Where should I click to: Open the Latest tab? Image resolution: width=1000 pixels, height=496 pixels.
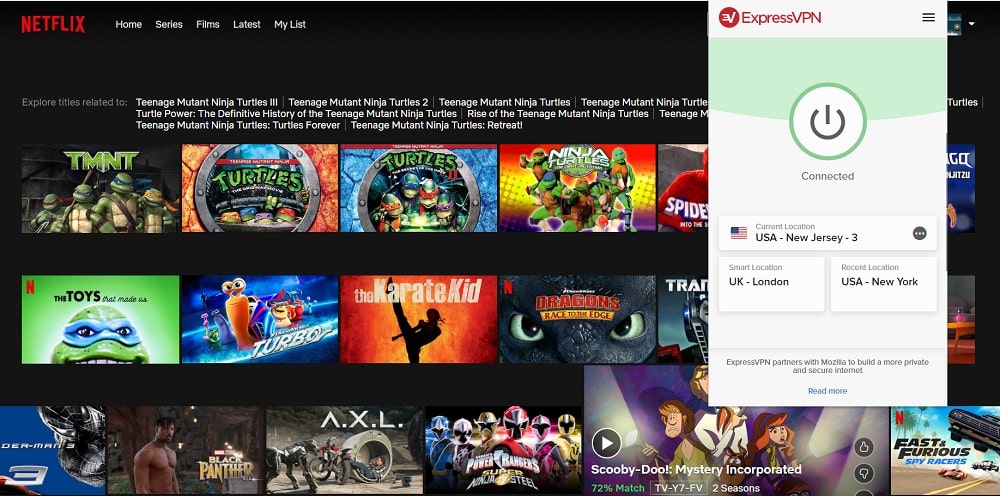tap(247, 24)
